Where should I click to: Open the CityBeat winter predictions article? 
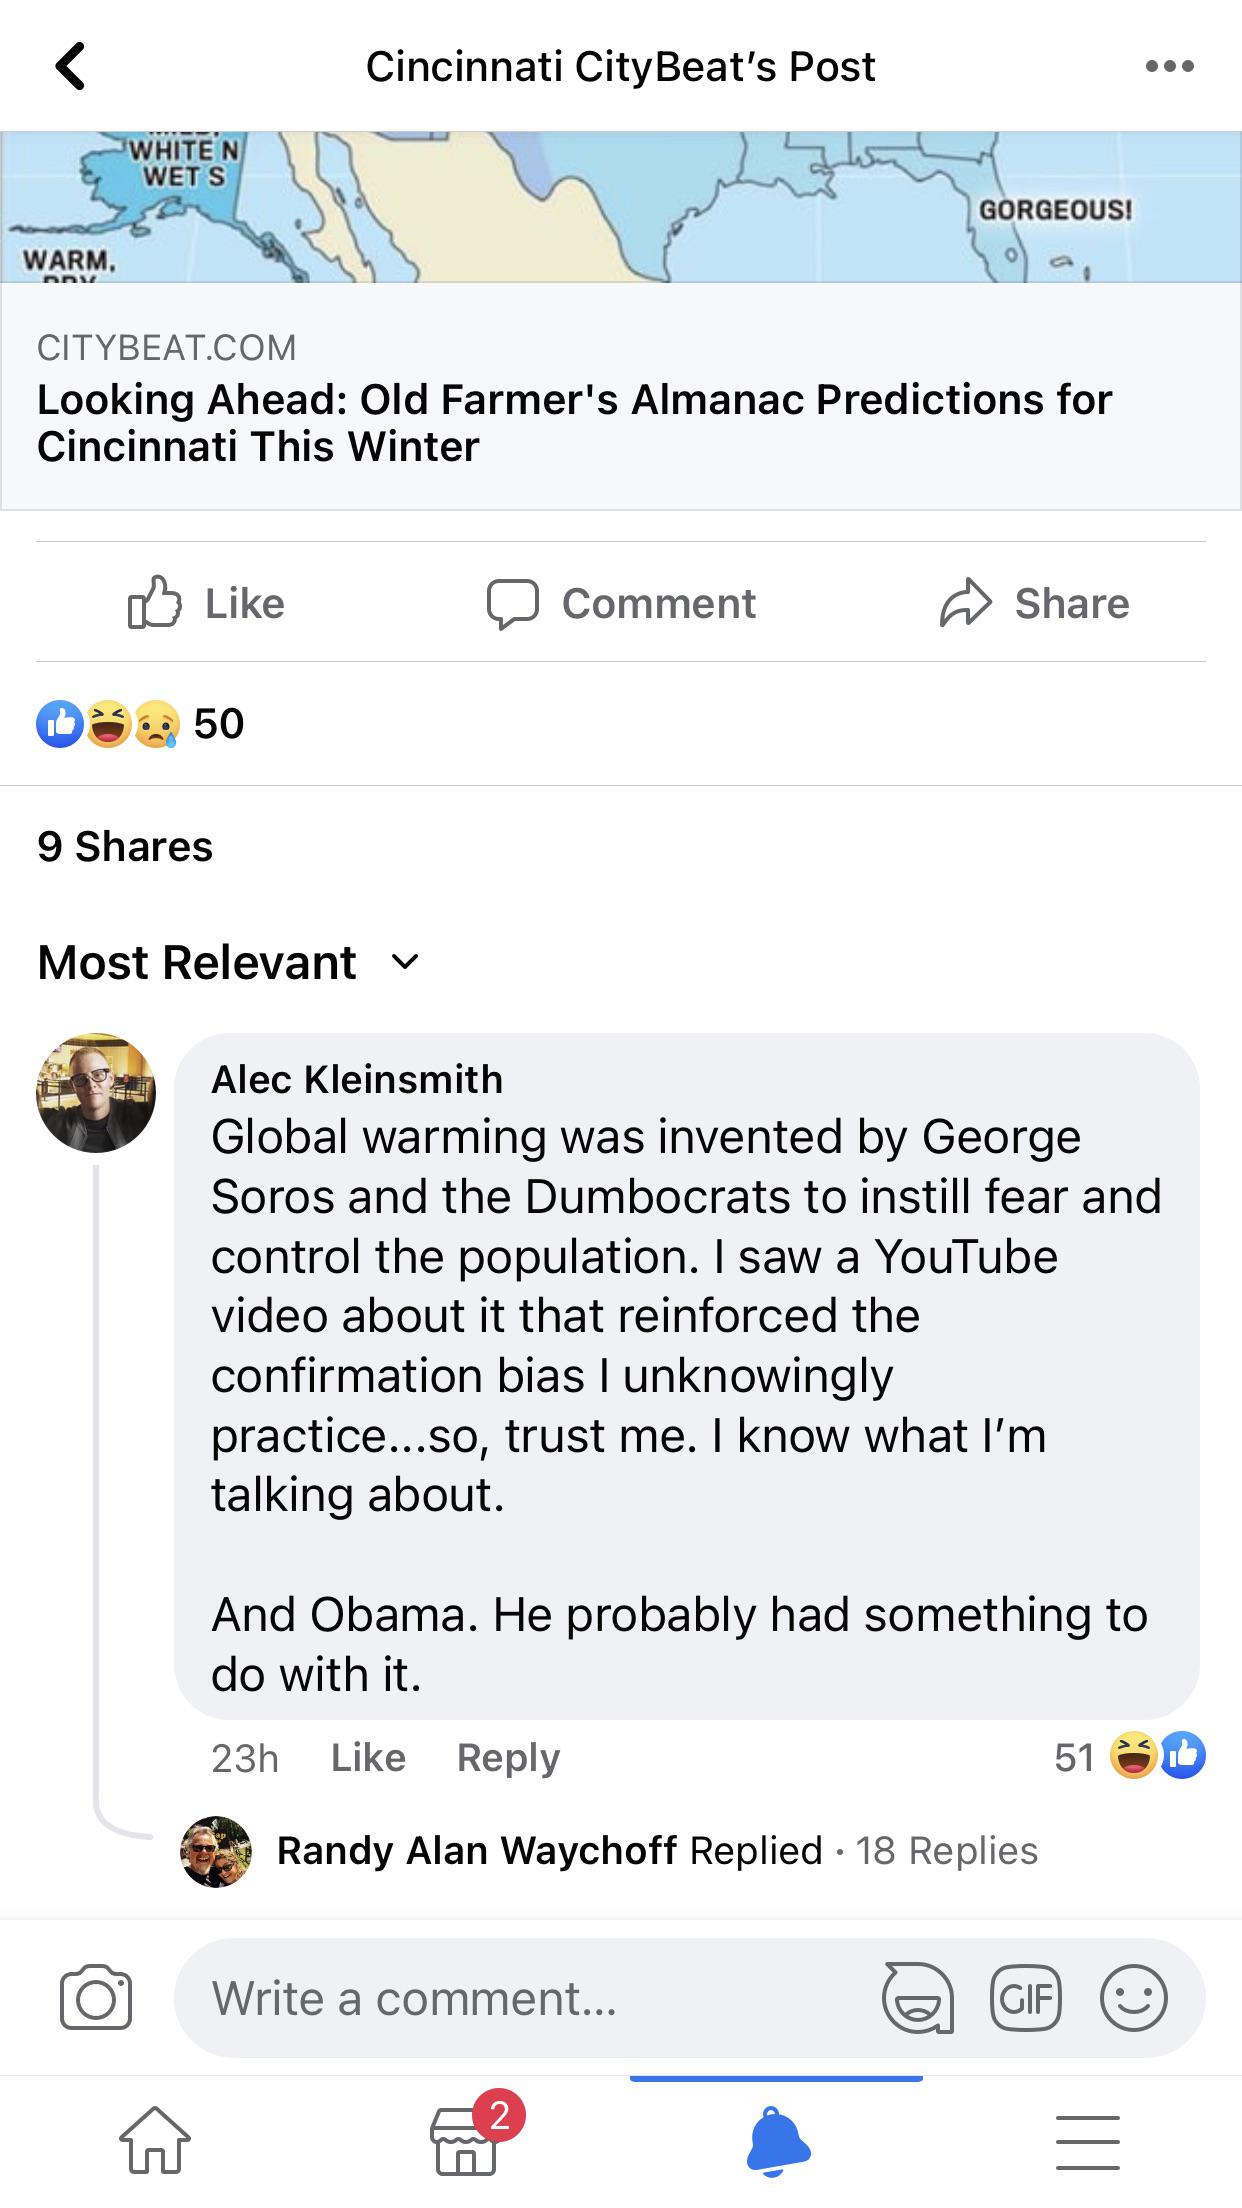574,422
